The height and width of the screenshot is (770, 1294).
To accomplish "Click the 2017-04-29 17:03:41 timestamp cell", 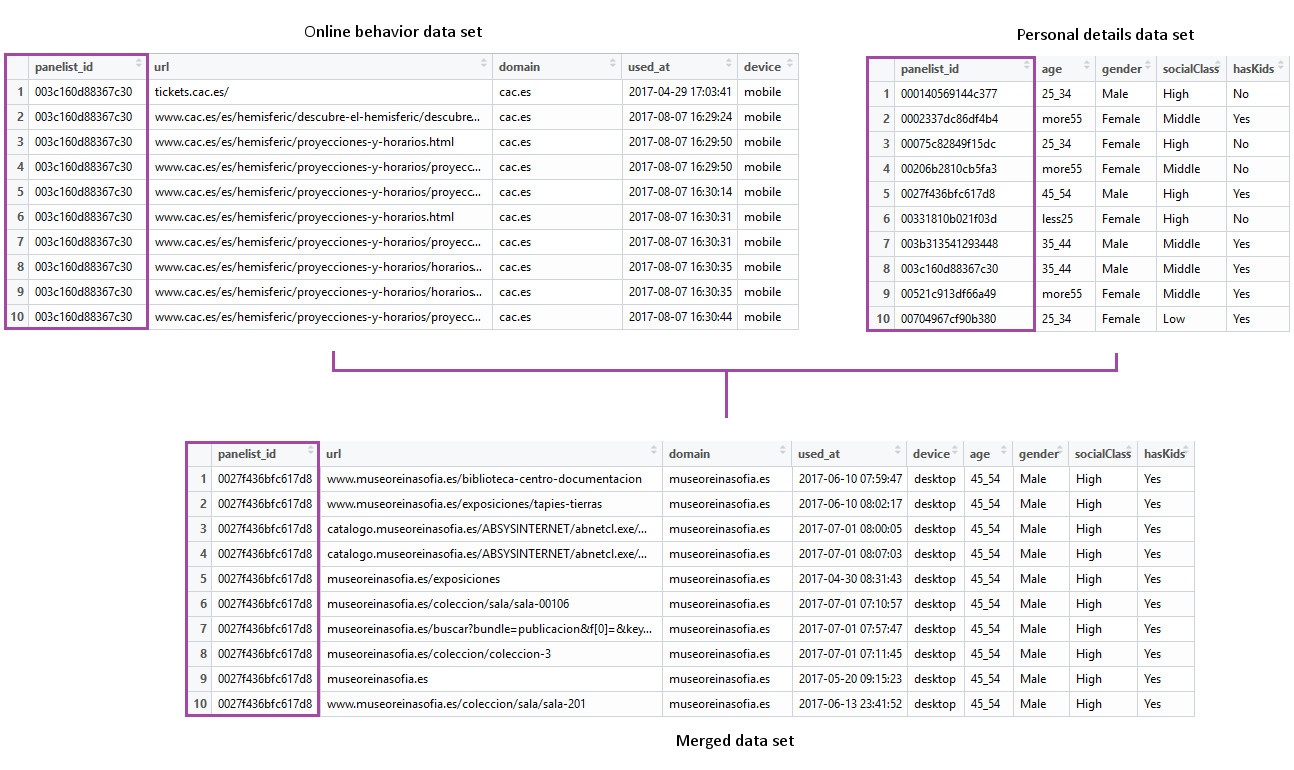I will (679, 92).
